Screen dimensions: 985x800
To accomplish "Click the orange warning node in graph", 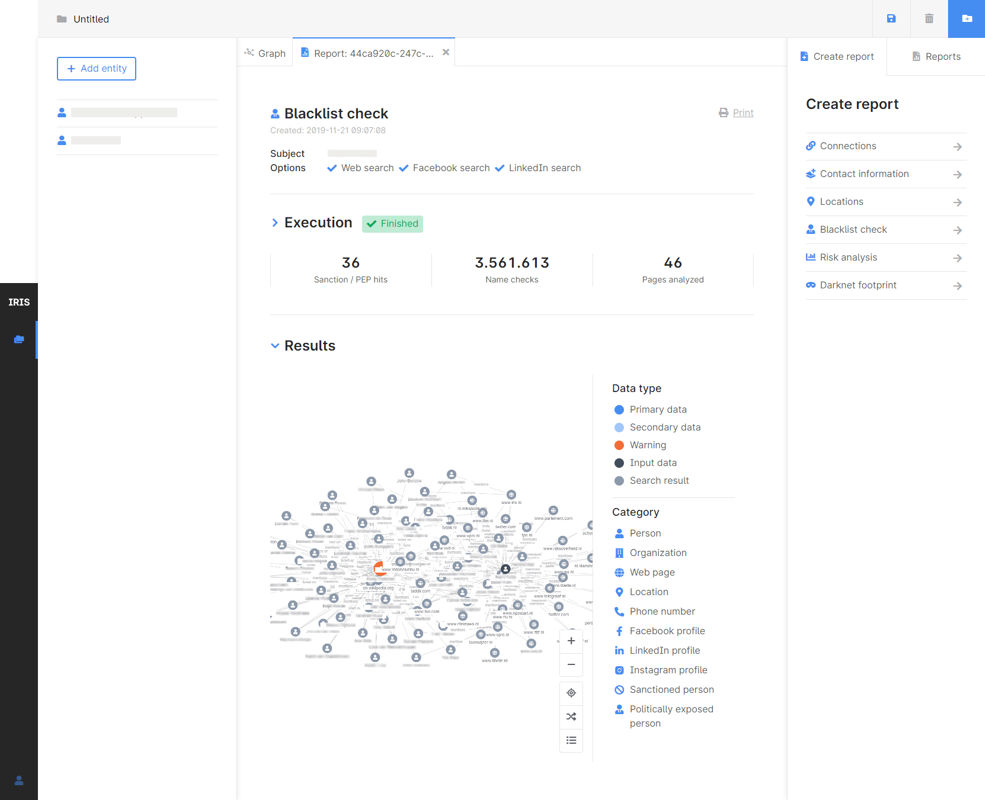I will pos(380,568).
